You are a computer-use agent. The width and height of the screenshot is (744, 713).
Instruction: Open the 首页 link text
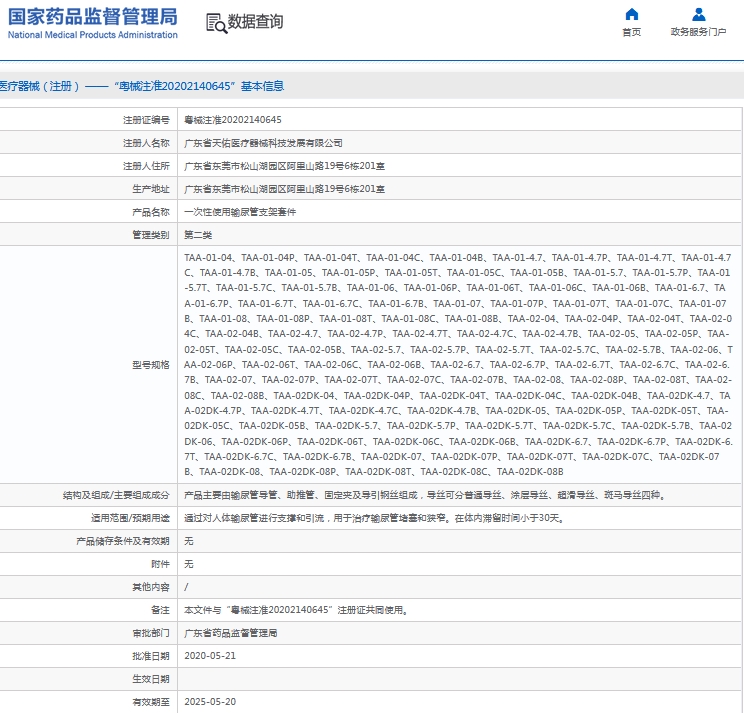click(x=632, y=32)
